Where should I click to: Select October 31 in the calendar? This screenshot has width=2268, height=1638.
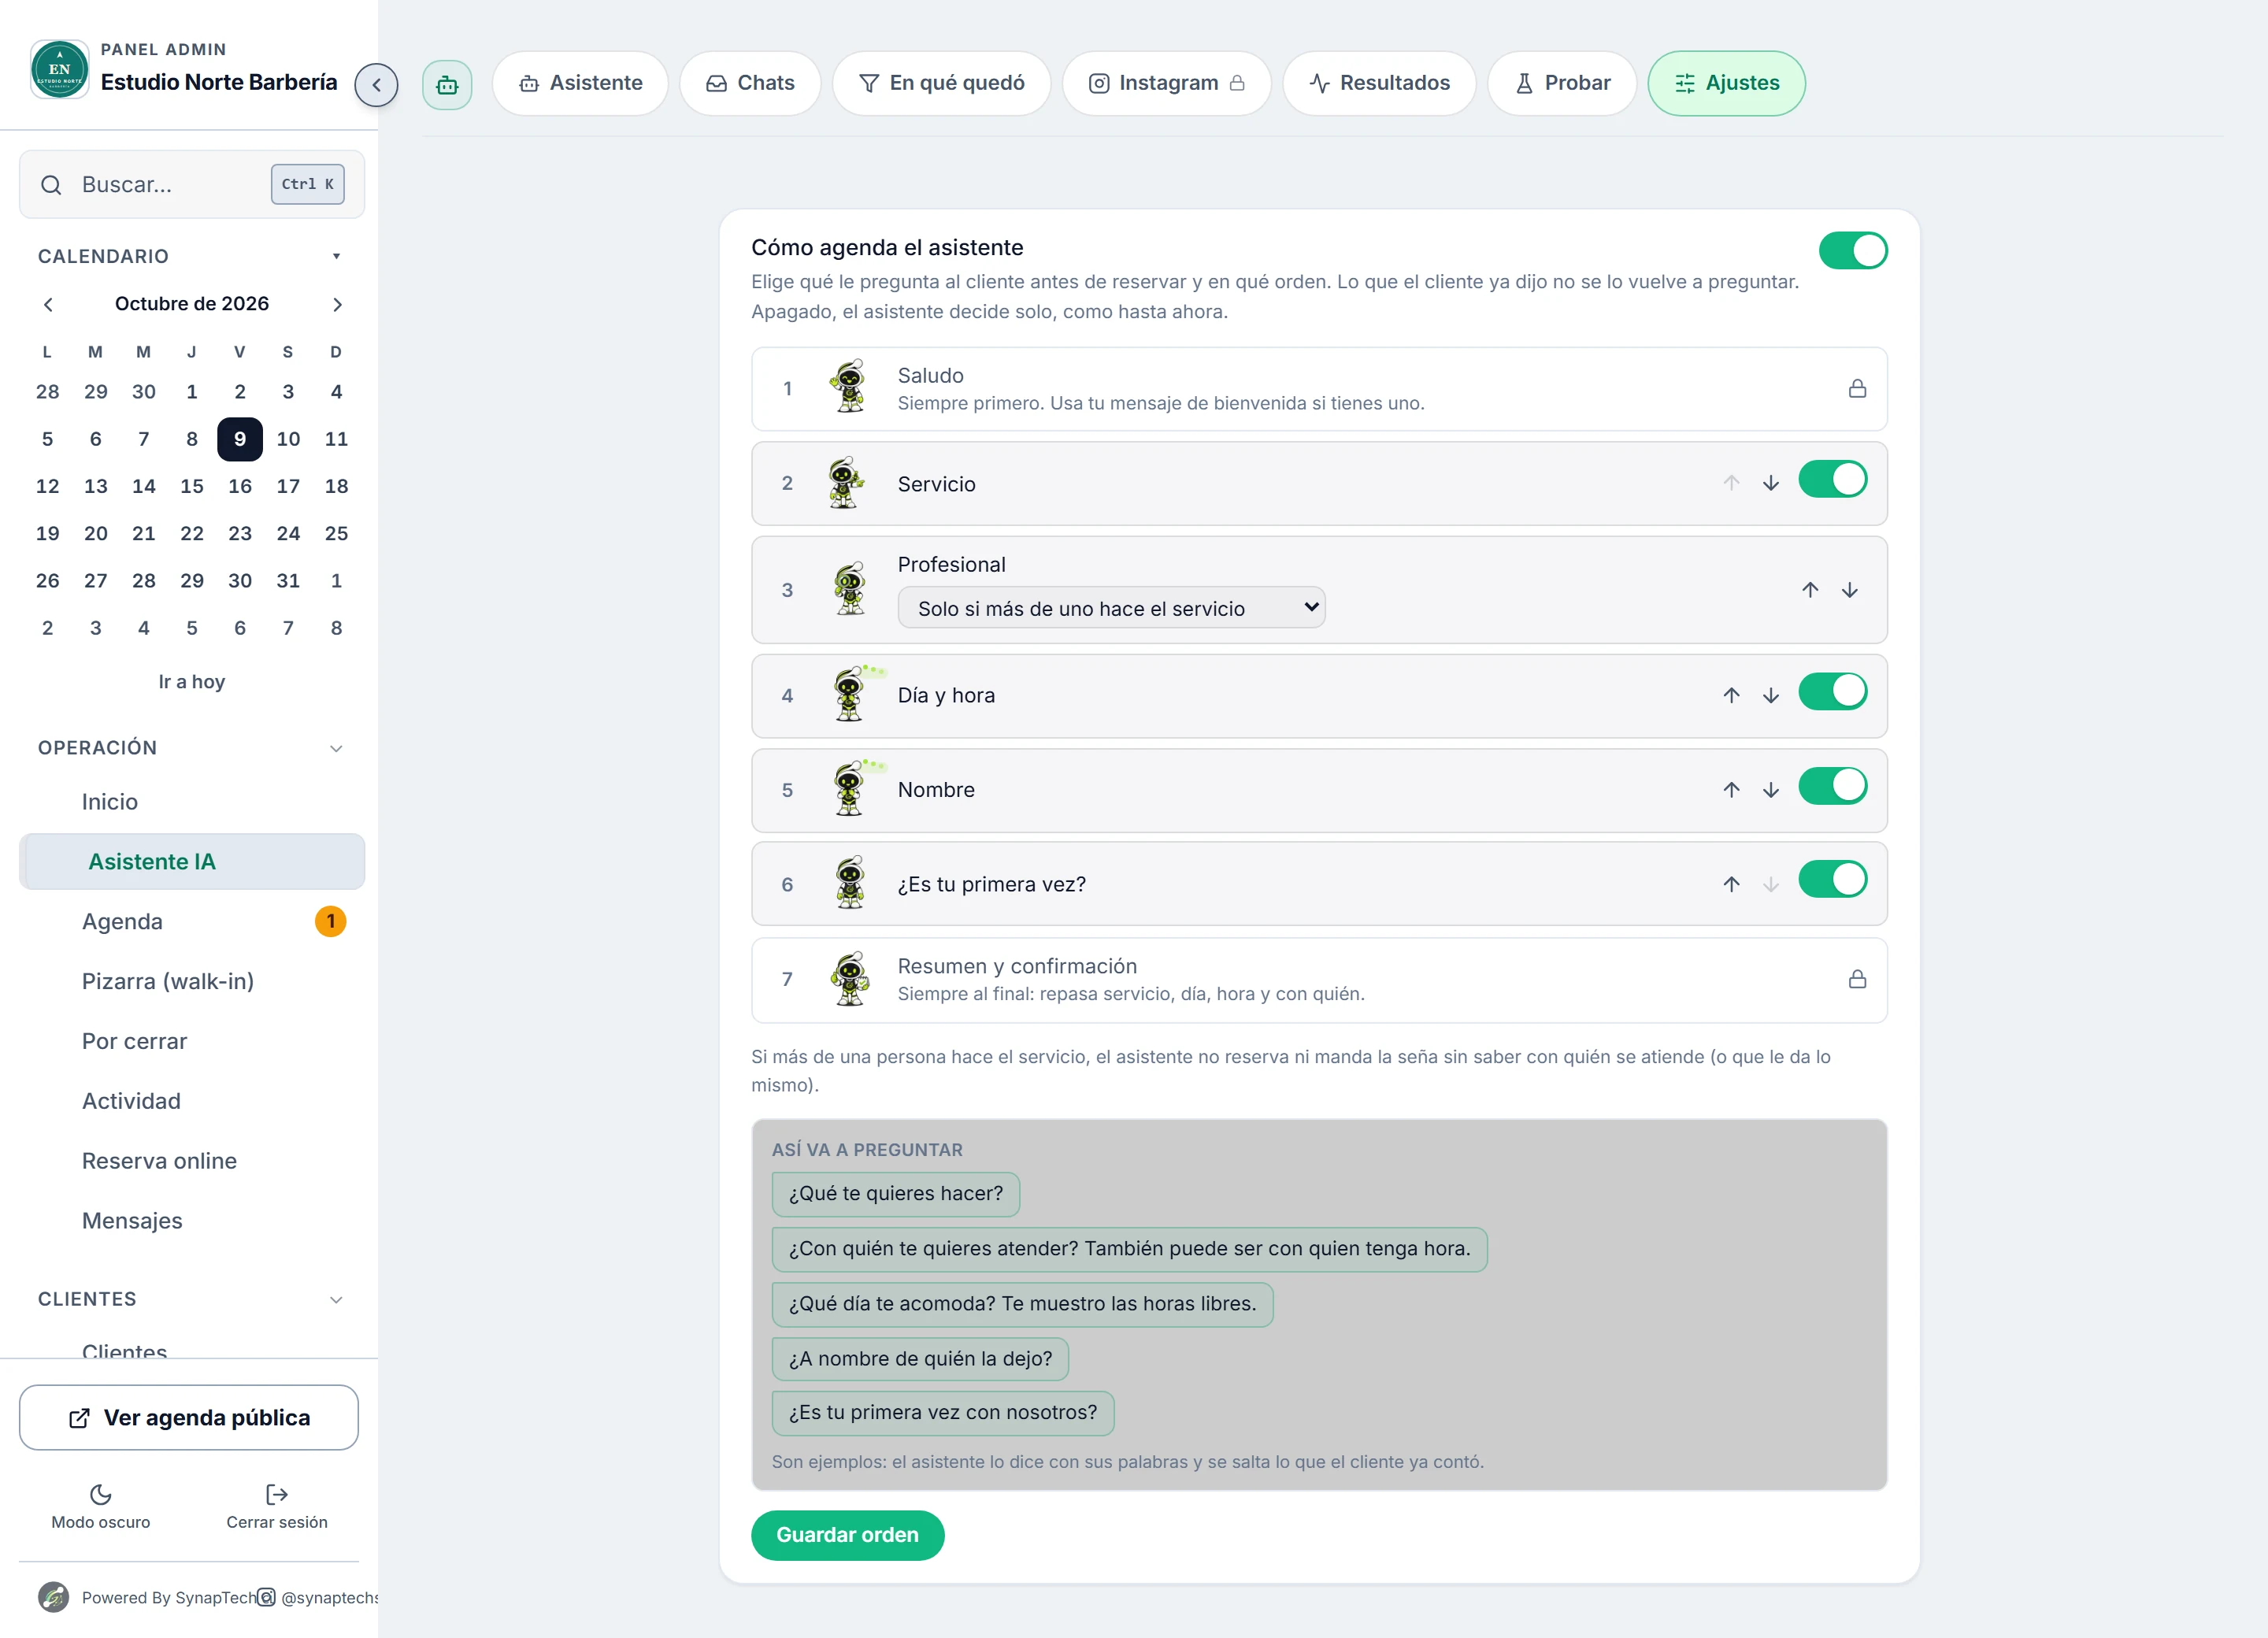(x=288, y=581)
